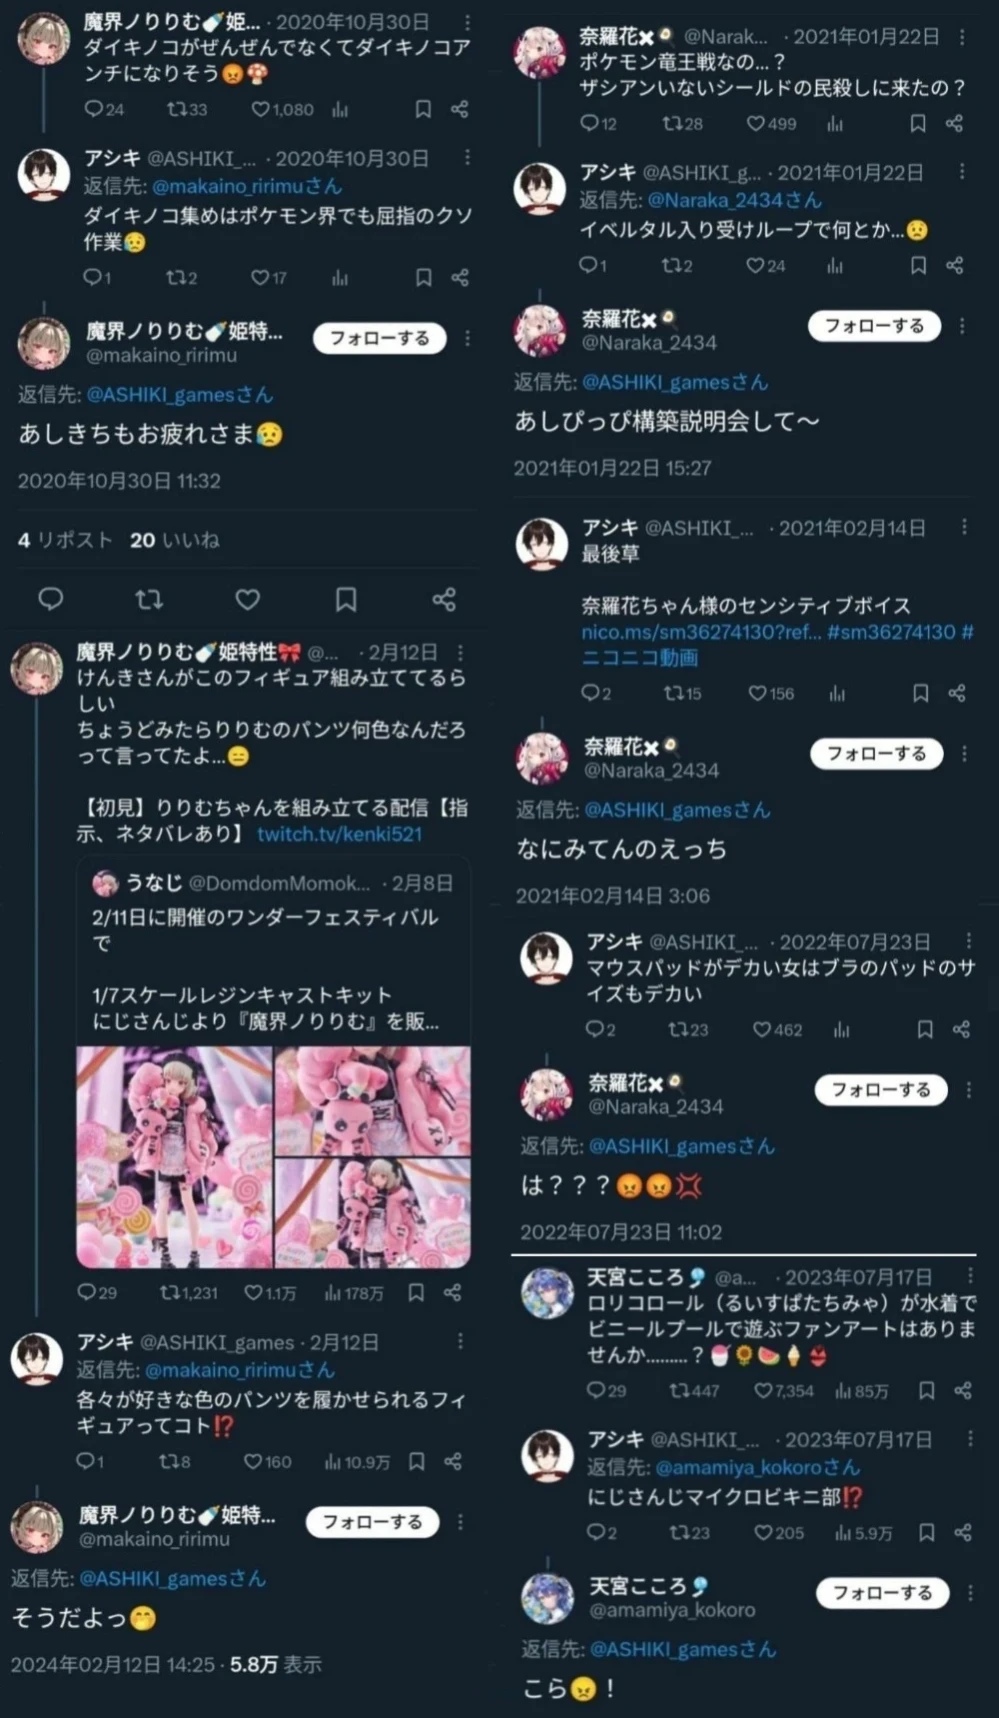
Task: Like the tweet with 1,080 likes
Action: coord(260,109)
